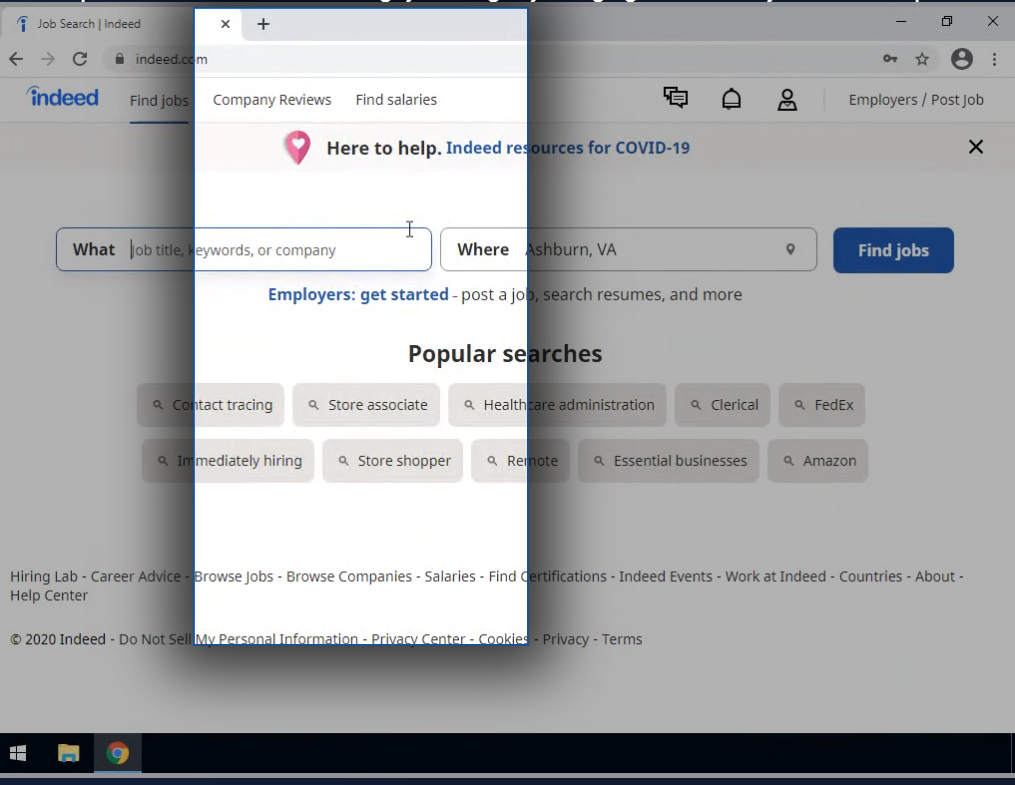Search popular term Remote
Viewport: 1015px width, 785px height.
(x=520, y=461)
